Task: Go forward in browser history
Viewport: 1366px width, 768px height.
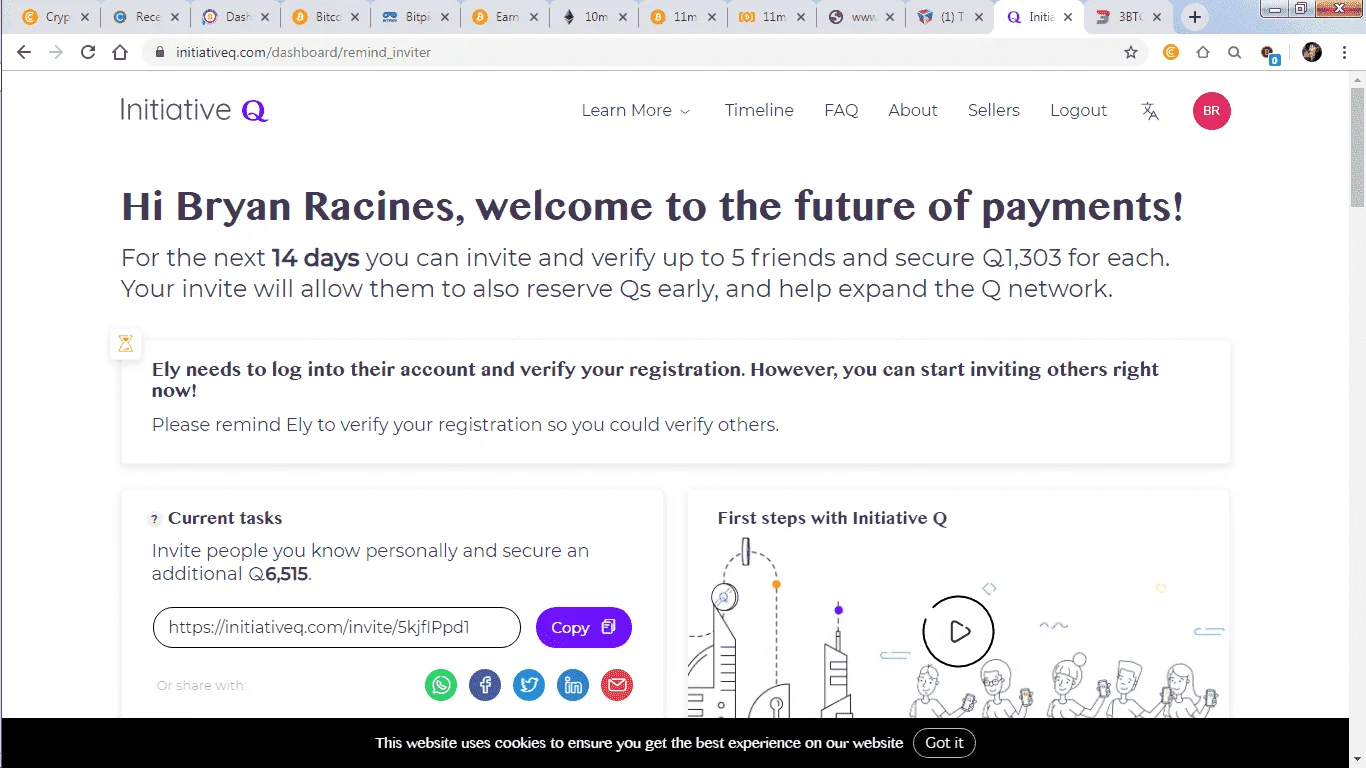Action: coord(56,52)
